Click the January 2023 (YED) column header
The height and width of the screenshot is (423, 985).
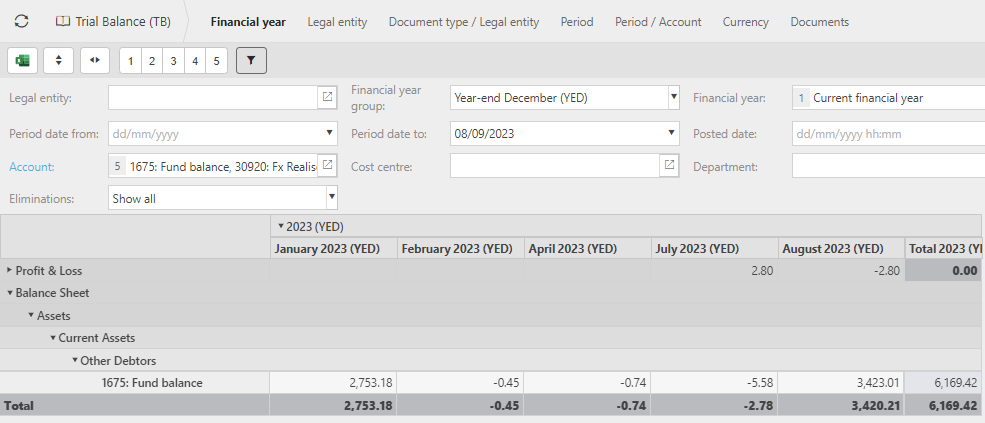point(334,248)
